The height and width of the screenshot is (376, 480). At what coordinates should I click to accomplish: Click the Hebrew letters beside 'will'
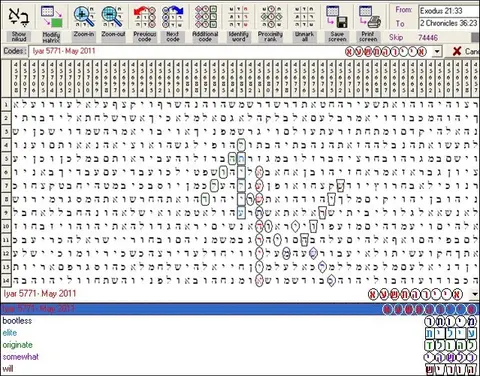point(450,369)
